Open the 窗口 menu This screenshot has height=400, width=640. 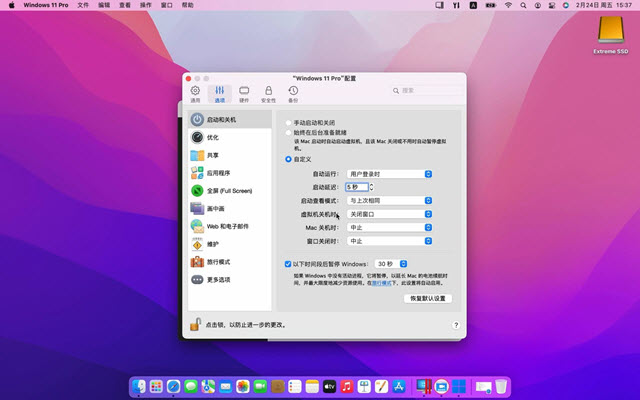pyautogui.click(x=167, y=5)
